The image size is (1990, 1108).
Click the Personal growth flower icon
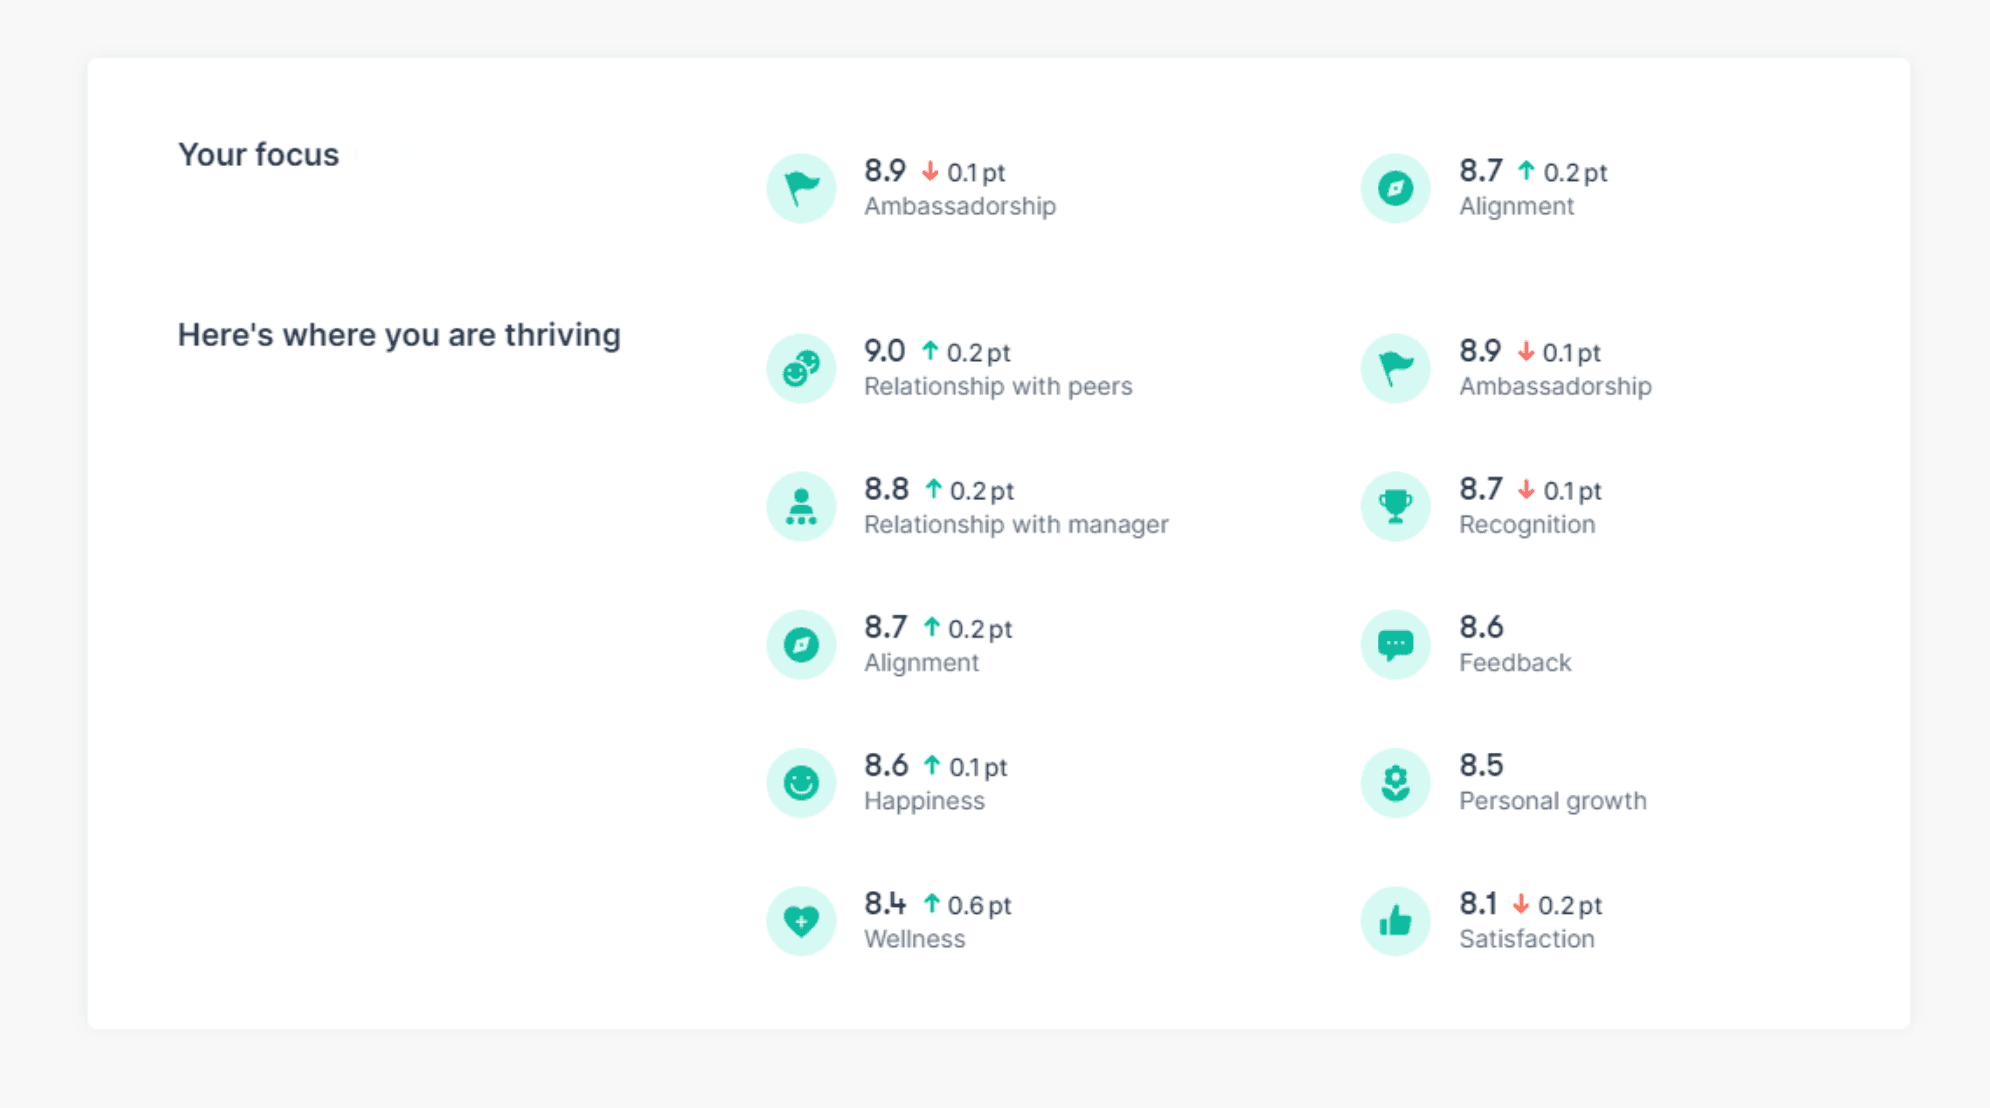[1395, 783]
